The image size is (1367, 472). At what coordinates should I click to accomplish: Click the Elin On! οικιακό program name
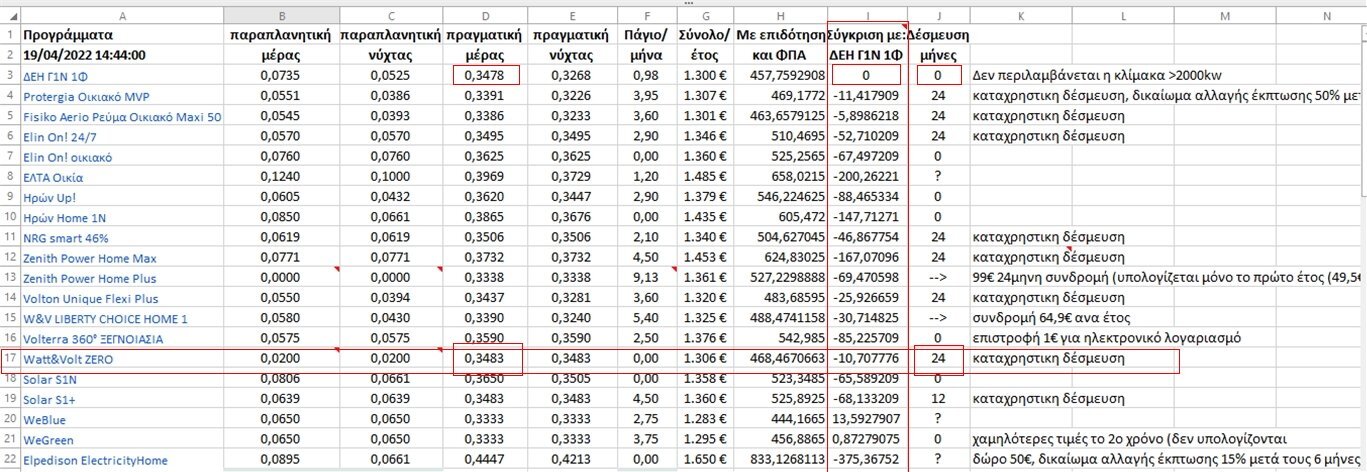67,157
